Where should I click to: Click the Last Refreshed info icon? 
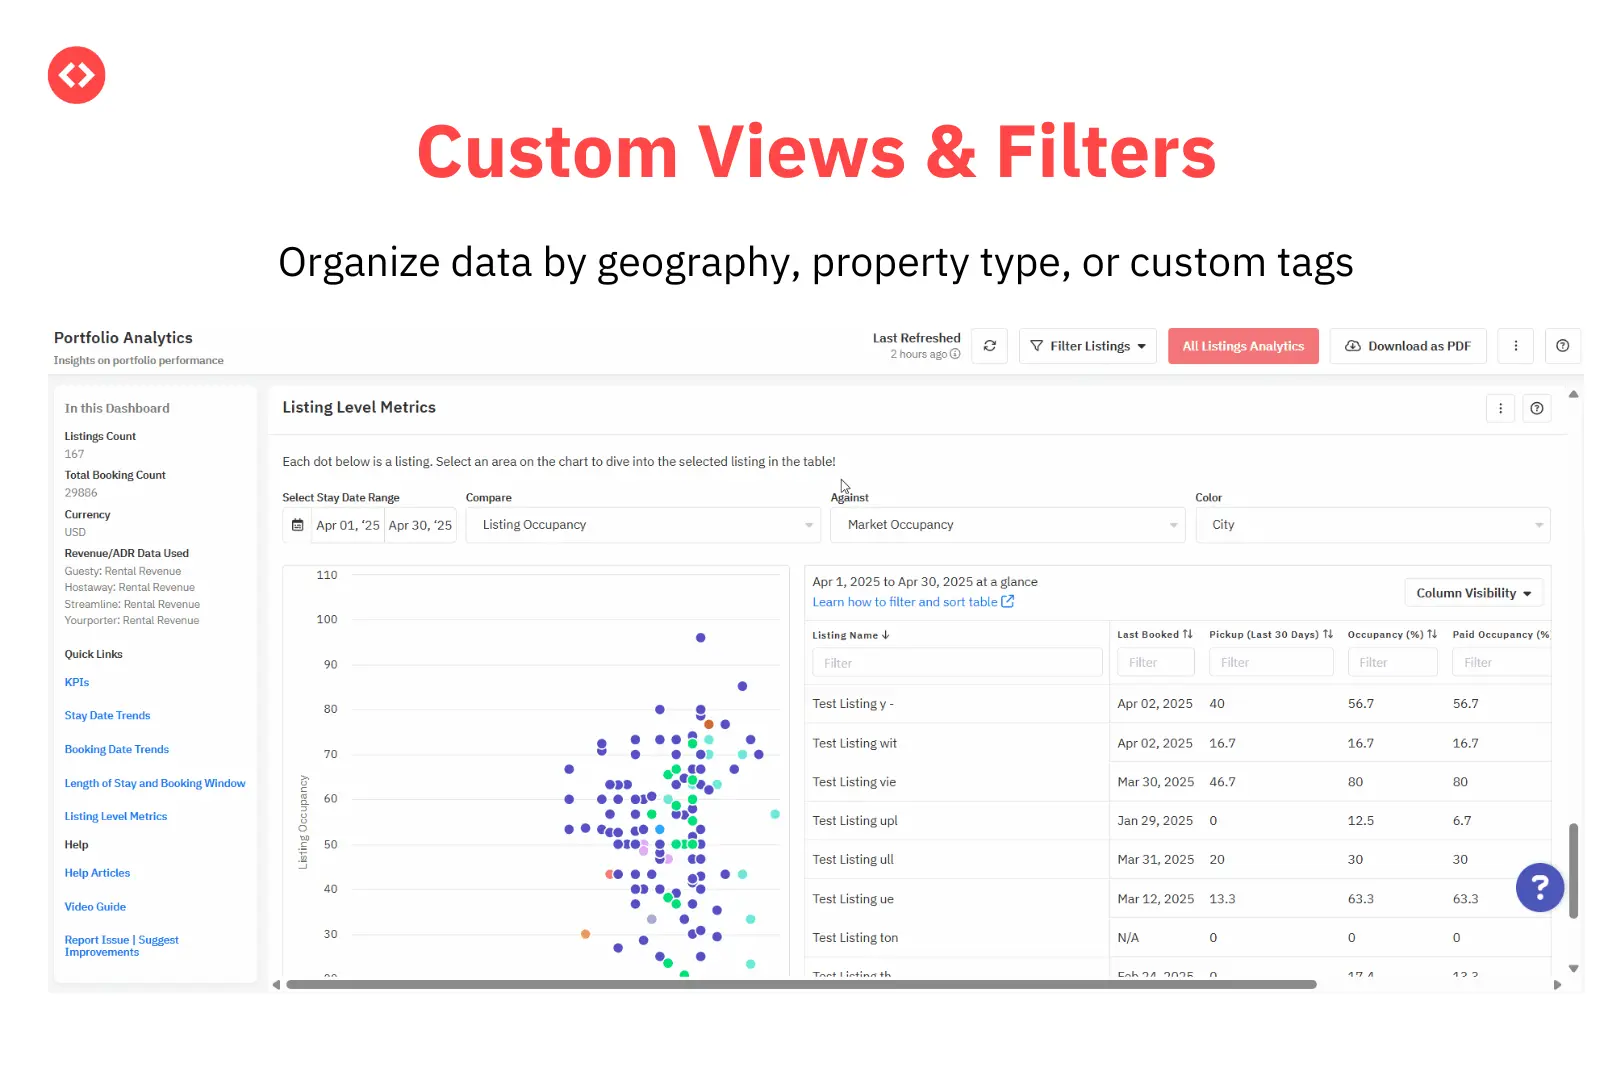955,354
